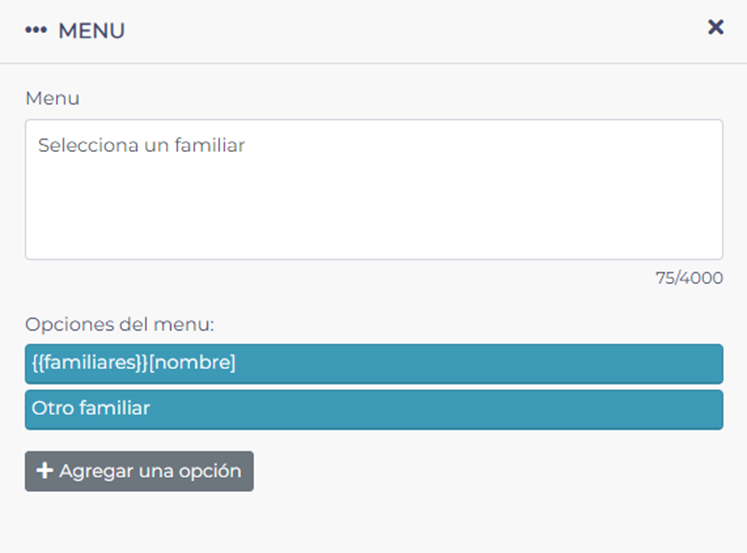The image size is (747, 553).
Task: Click the 'Menu' field label
Action: tap(52, 98)
